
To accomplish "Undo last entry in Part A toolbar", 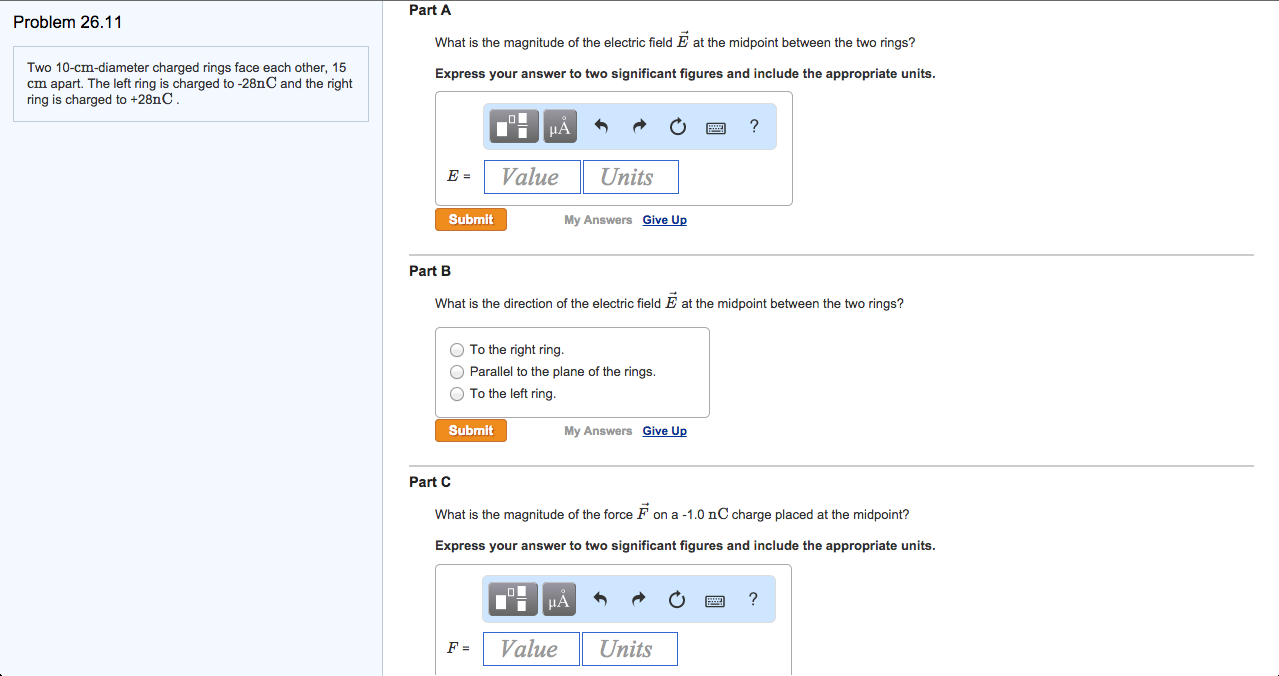I will tap(601, 126).
